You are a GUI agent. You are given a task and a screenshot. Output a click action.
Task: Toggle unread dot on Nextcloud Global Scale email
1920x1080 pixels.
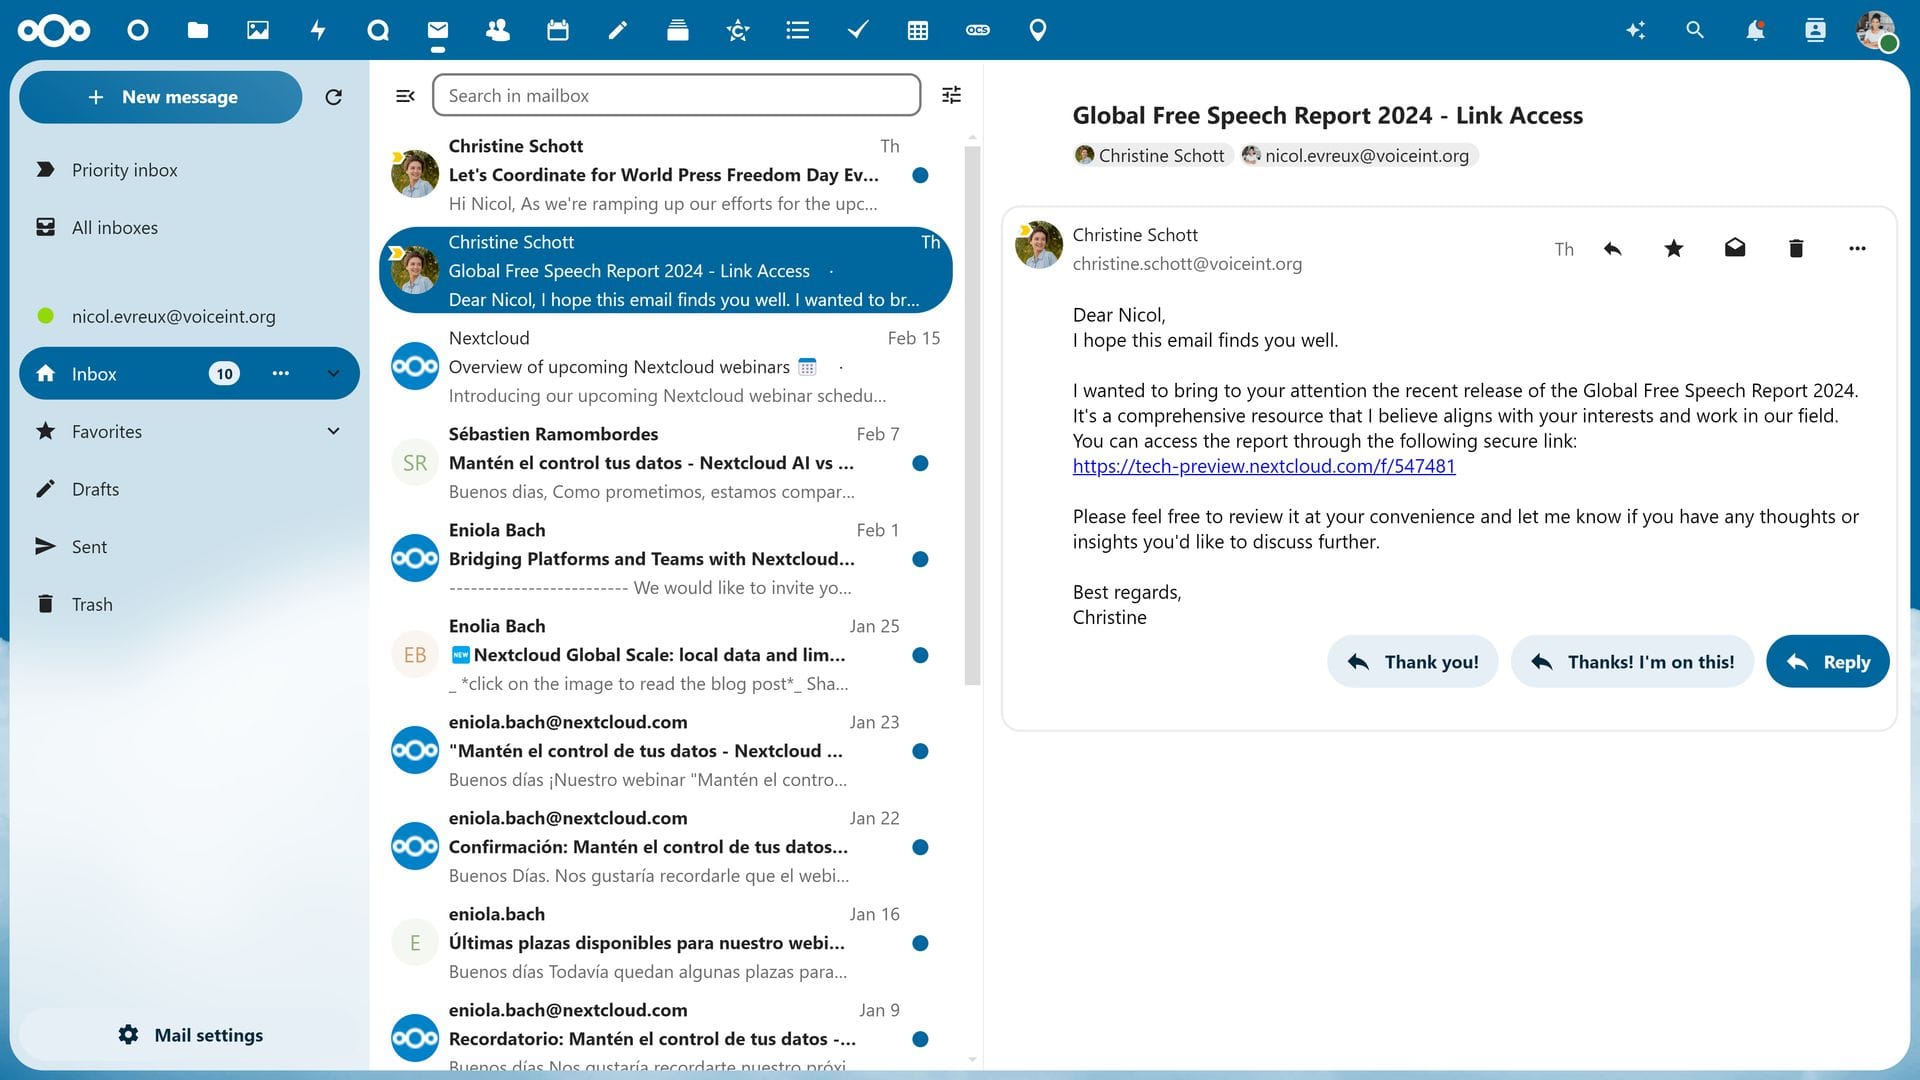pyautogui.click(x=921, y=655)
